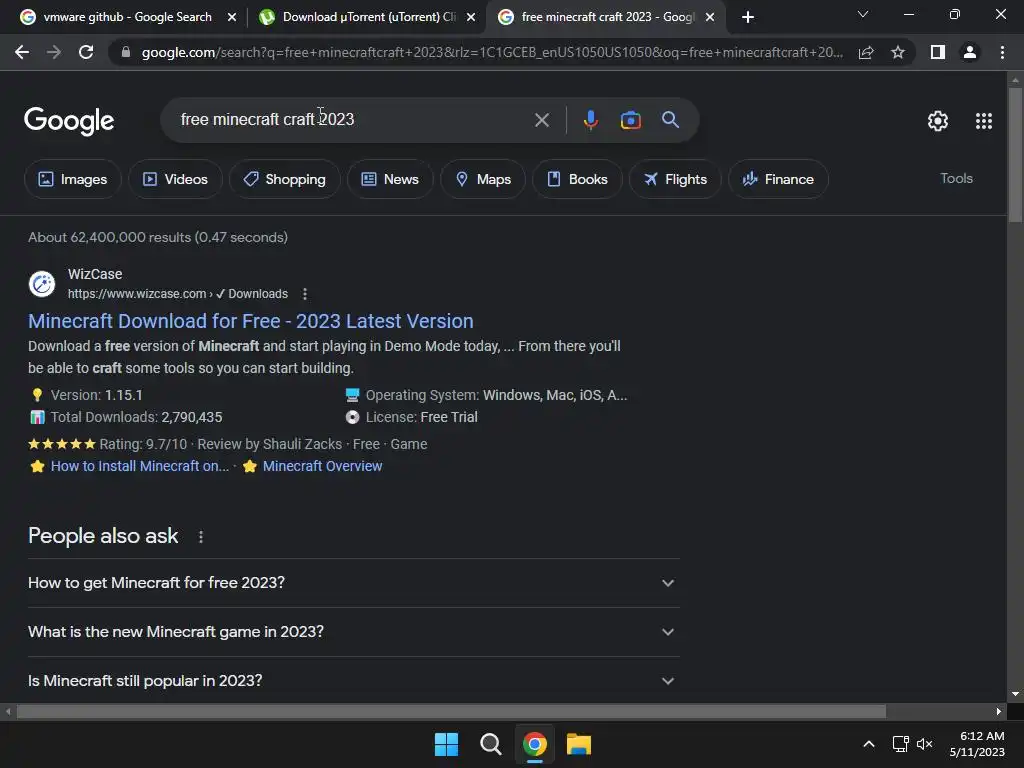Close the vmware github tab
1024x768 pixels.
click(x=232, y=17)
